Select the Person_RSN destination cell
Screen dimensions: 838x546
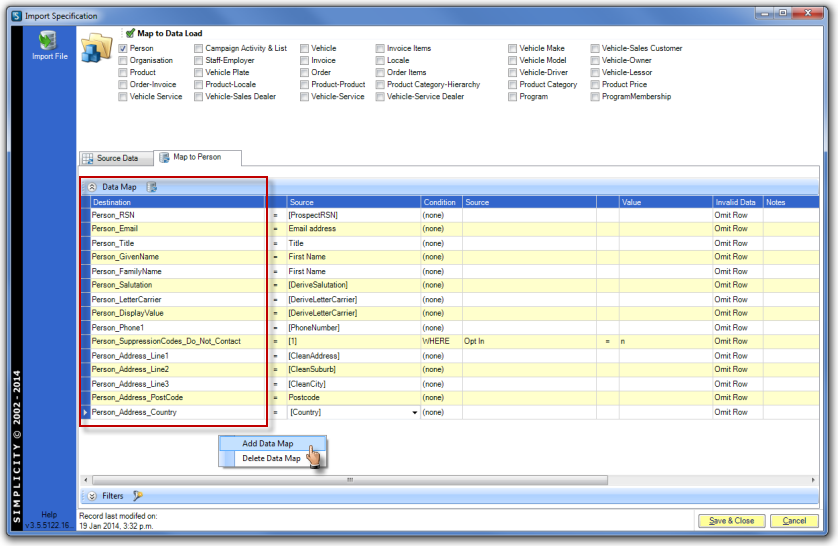177,215
